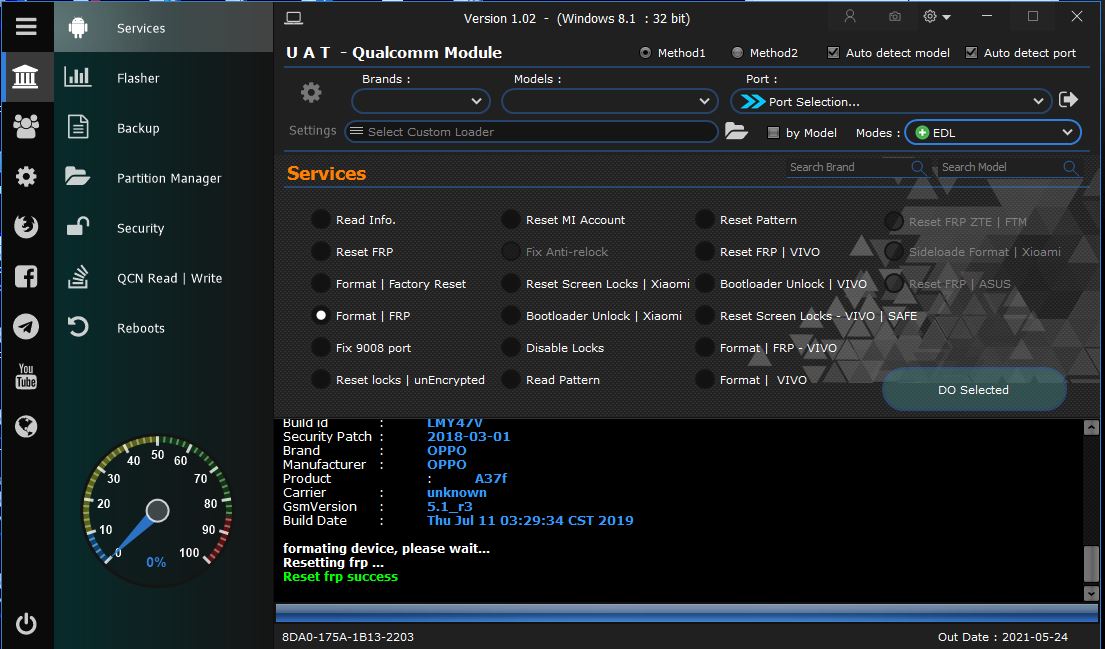Click the Security unlocked padlock icon
The width and height of the screenshot is (1105, 649).
click(x=78, y=226)
